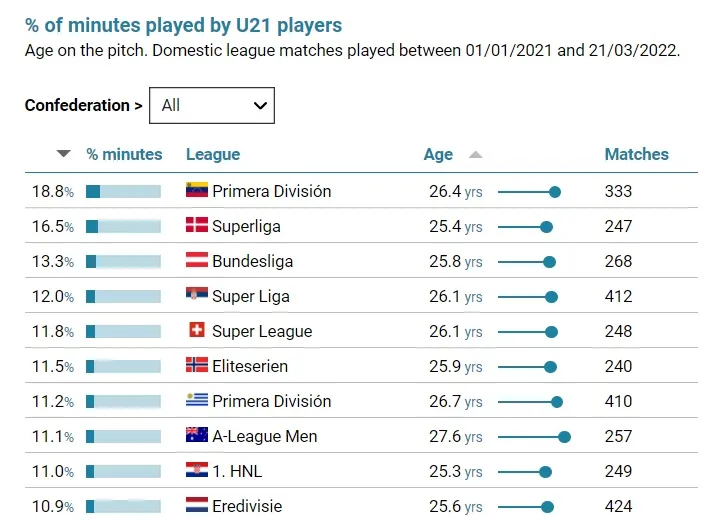Click the 18.8% minutes progress bar

tap(123, 191)
